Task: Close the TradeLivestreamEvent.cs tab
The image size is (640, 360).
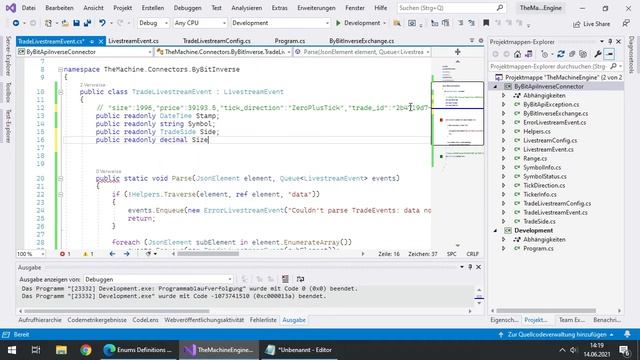Action: coord(101,41)
